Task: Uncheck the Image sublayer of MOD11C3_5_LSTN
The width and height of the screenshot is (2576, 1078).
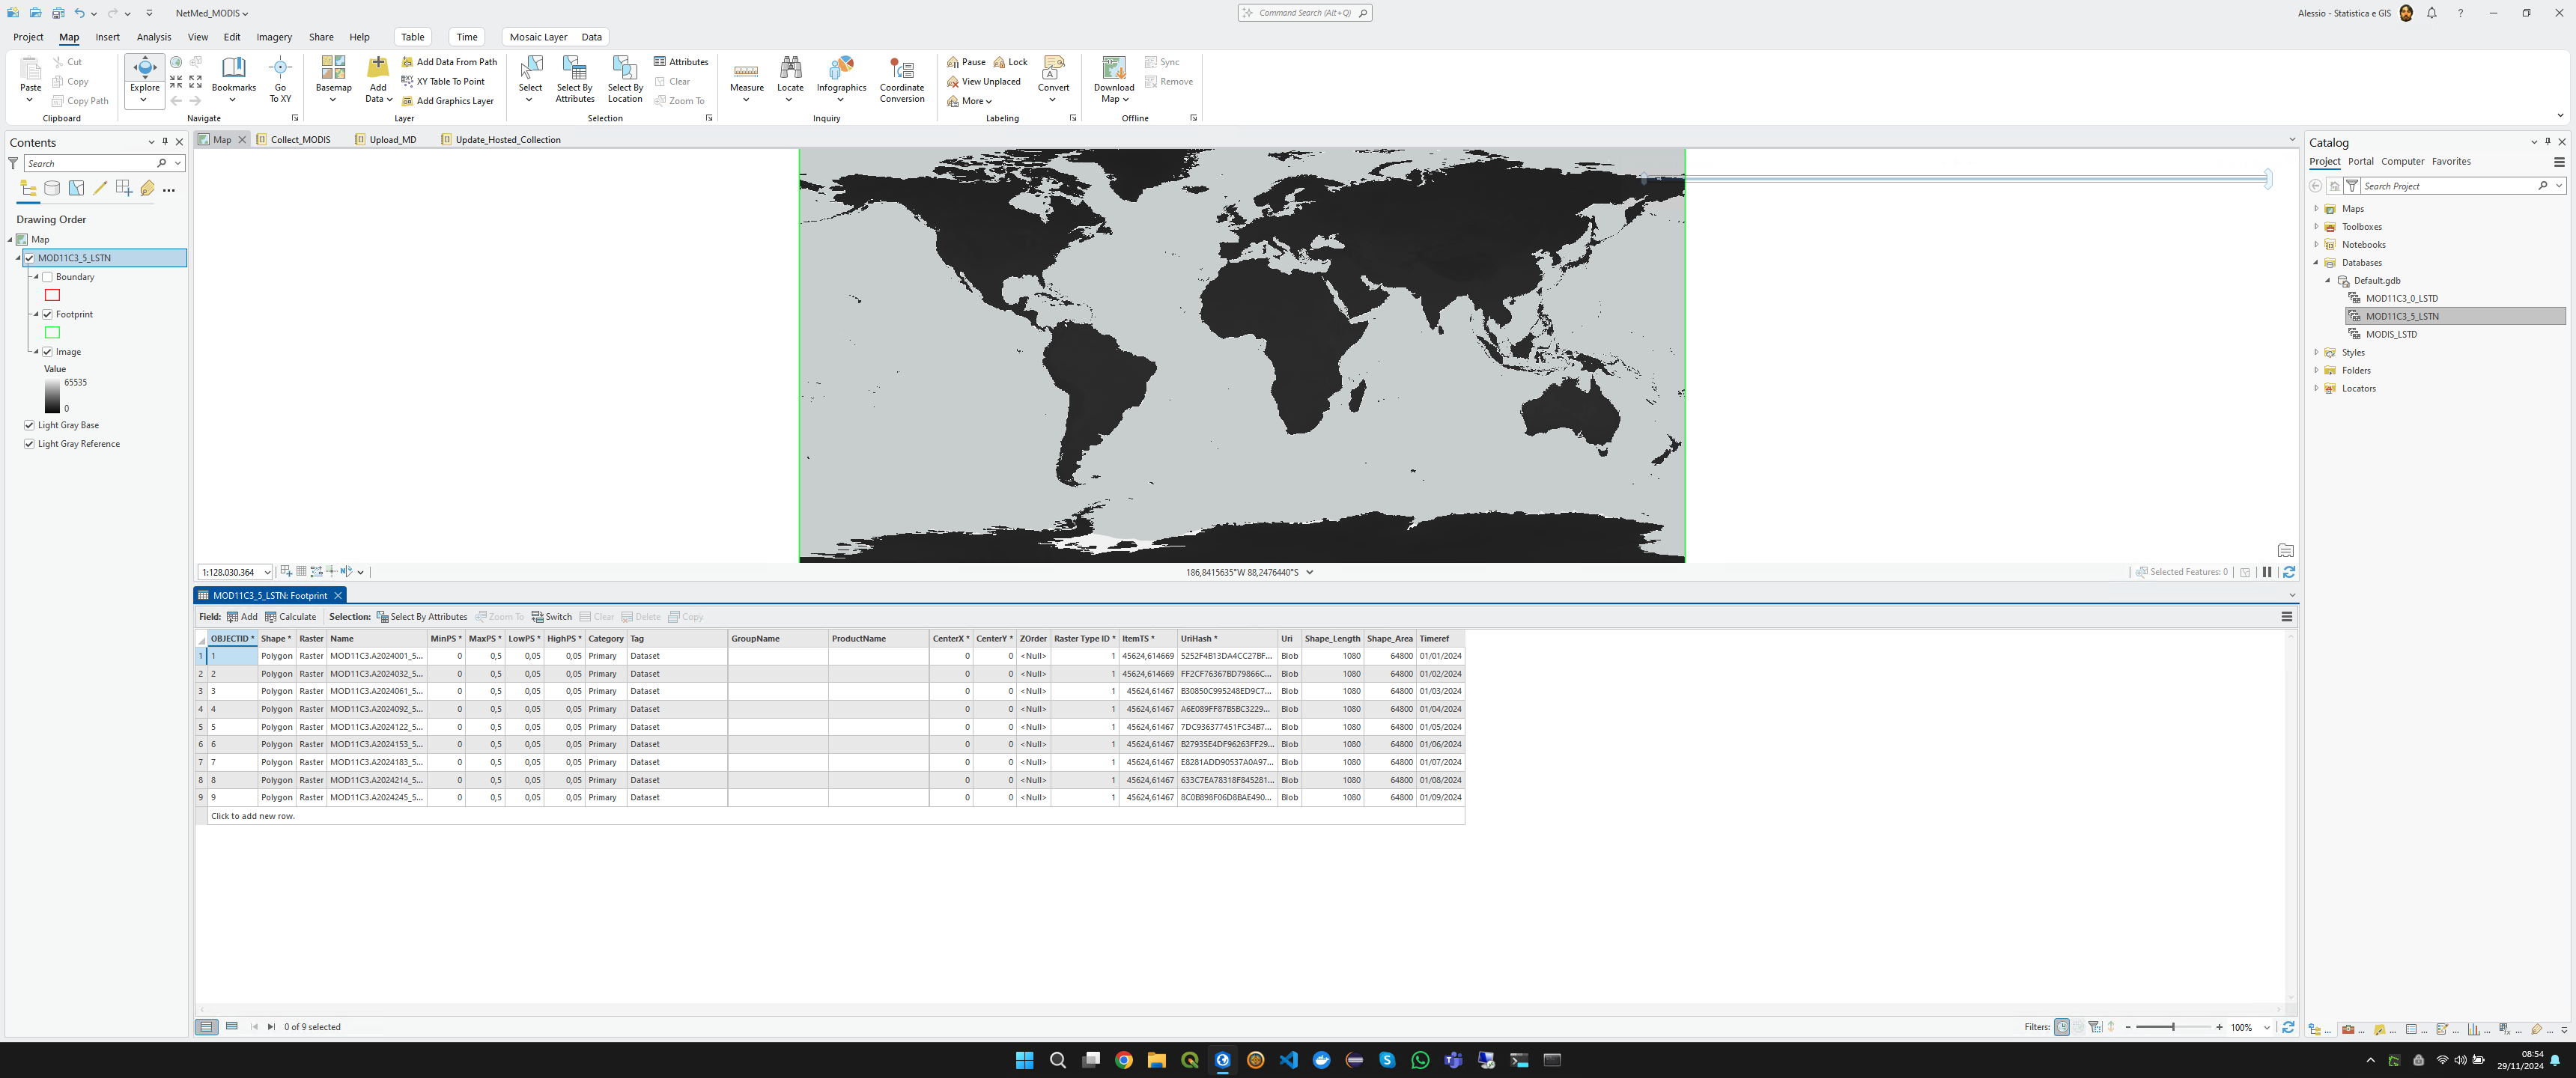Action: [x=48, y=351]
